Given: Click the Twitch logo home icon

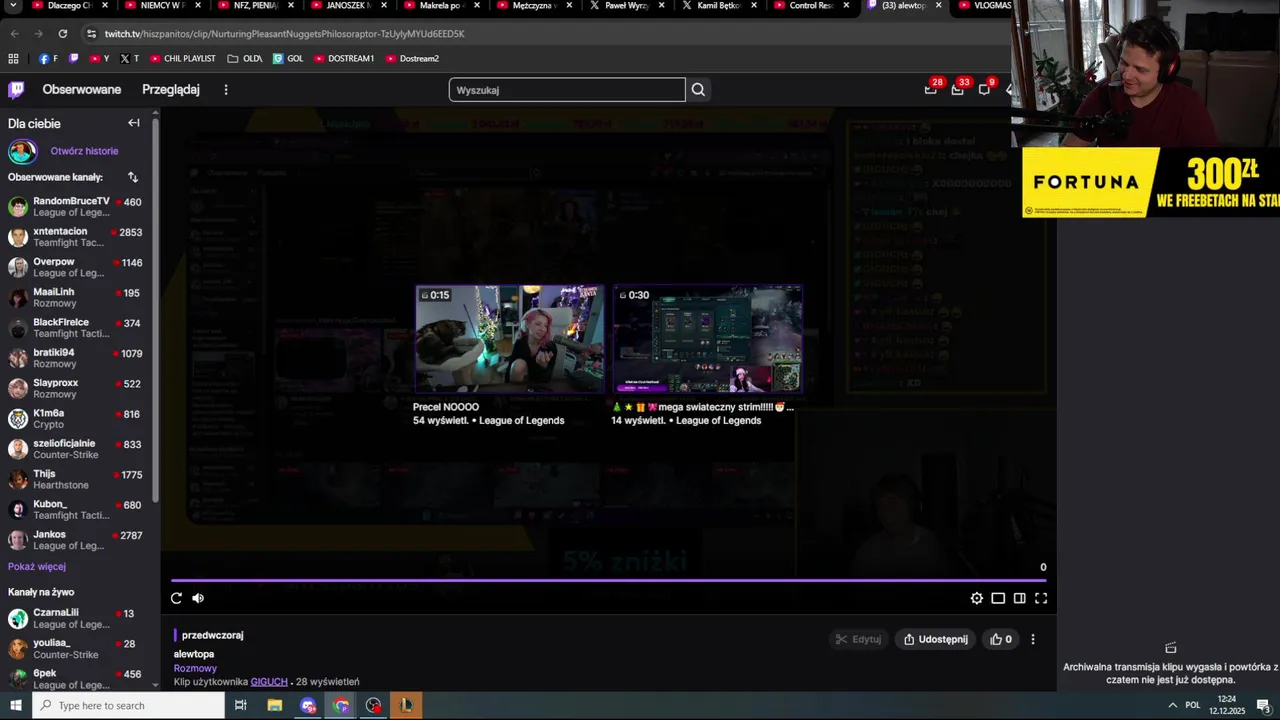Looking at the screenshot, I should (x=16, y=90).
